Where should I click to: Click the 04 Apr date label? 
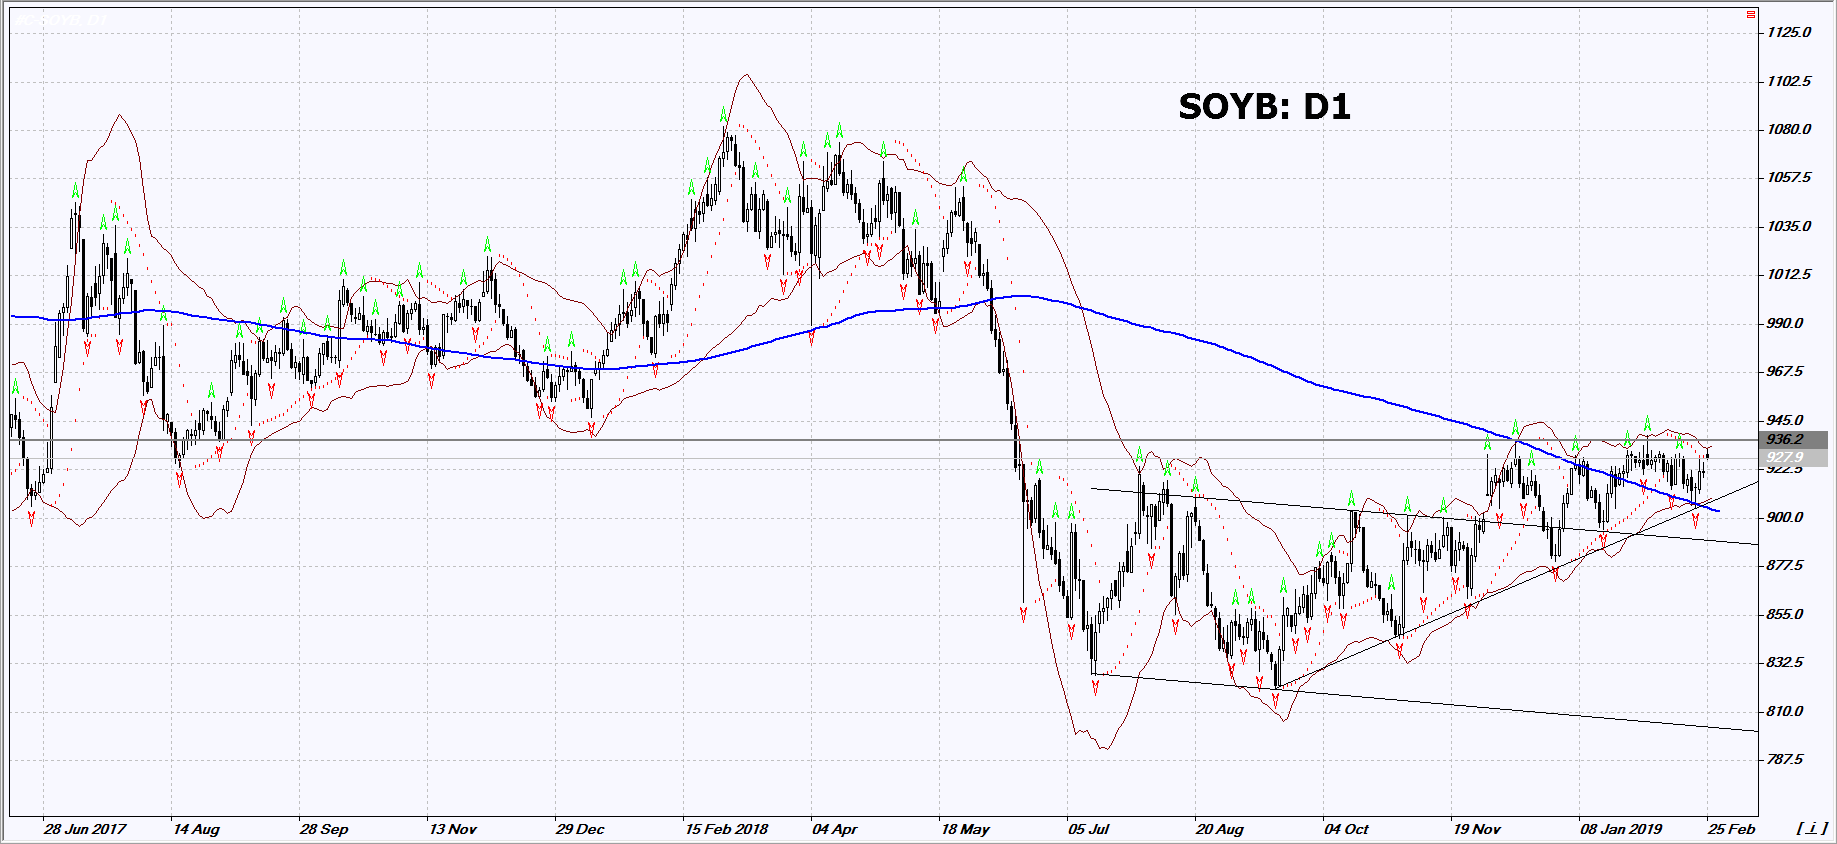click(835, 829)
